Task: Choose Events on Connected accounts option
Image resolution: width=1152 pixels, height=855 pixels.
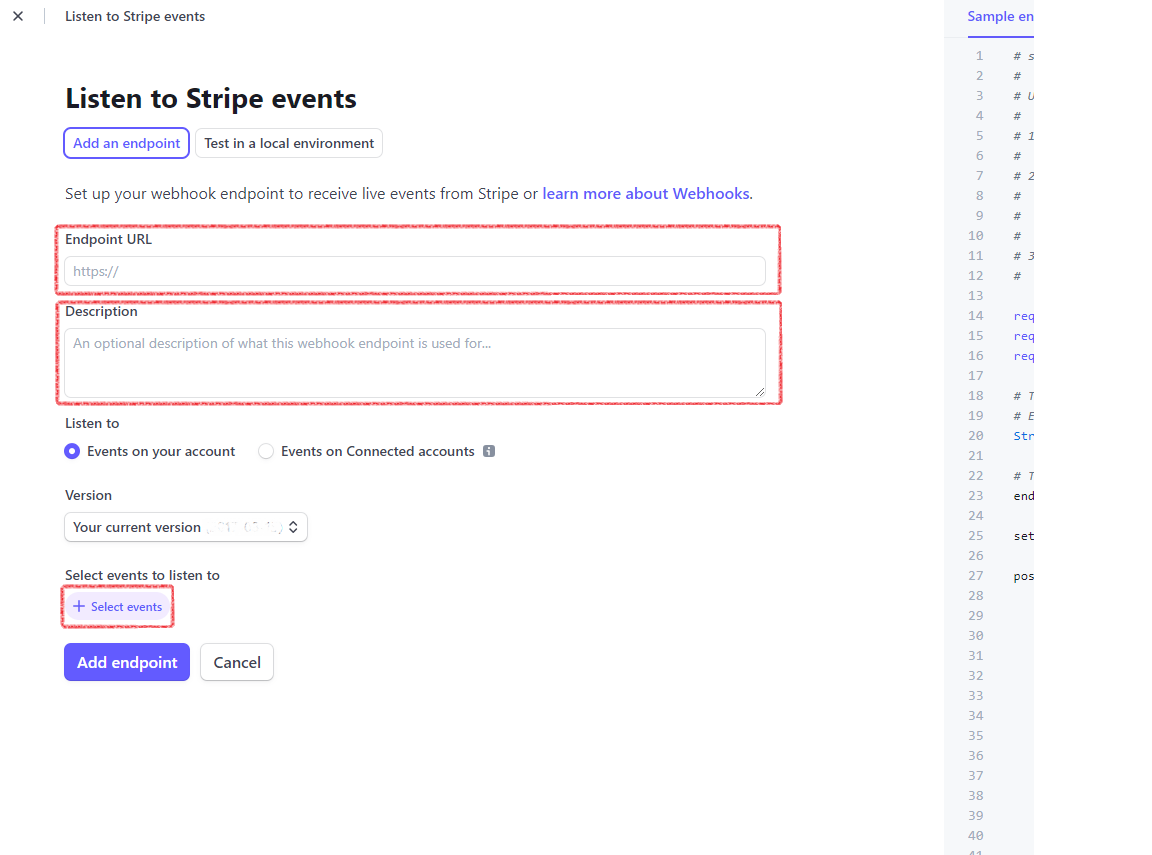Action: pyautogui.click(x=266, y=451)
